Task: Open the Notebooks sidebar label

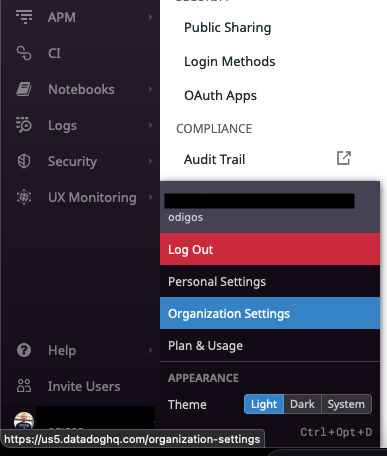Action: (81, 89)
